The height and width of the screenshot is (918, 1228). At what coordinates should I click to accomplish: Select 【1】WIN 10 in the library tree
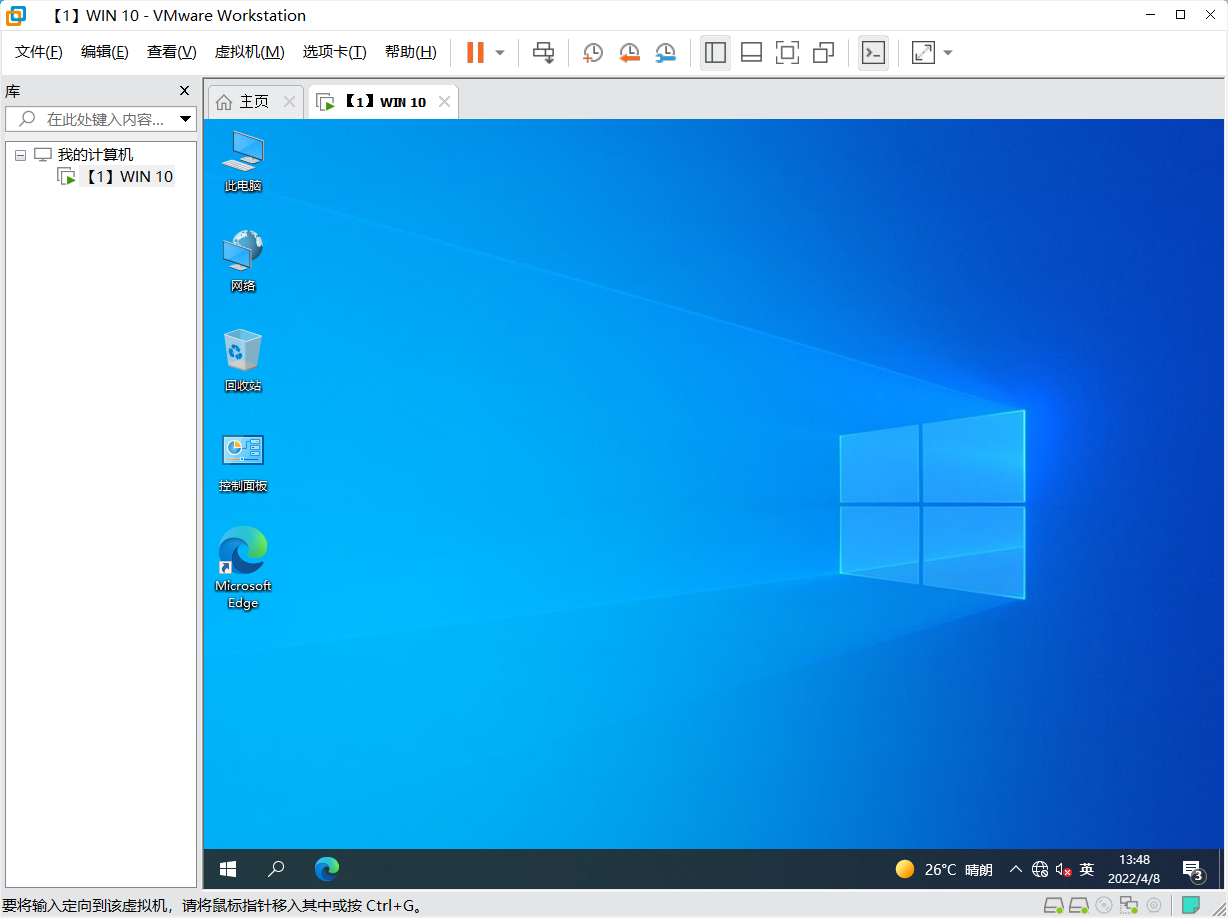point(127,177)
